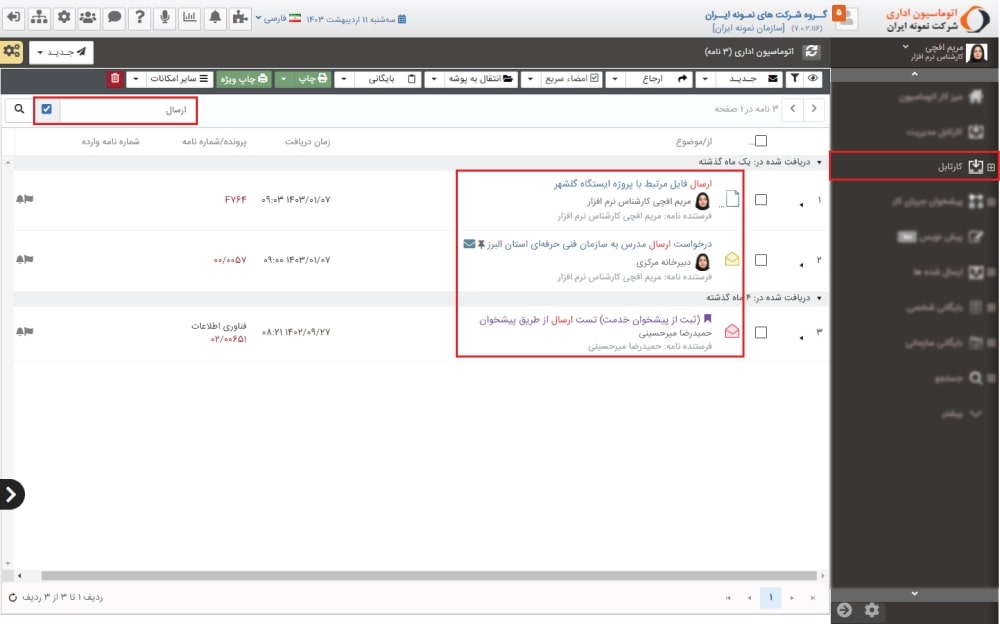Open the organization chart icon
The width and height of the screenshot is (1000, 624).
pyautogui.click(x=38, y=17)
